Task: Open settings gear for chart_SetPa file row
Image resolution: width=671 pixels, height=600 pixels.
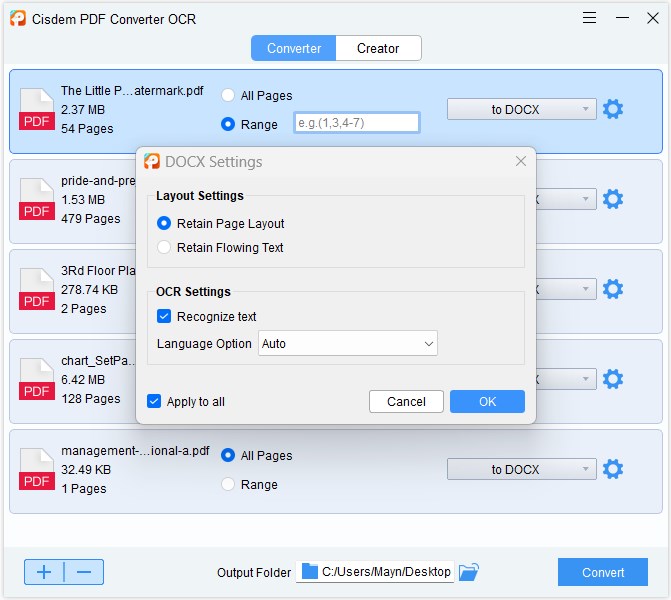Action: pos(613,379)
